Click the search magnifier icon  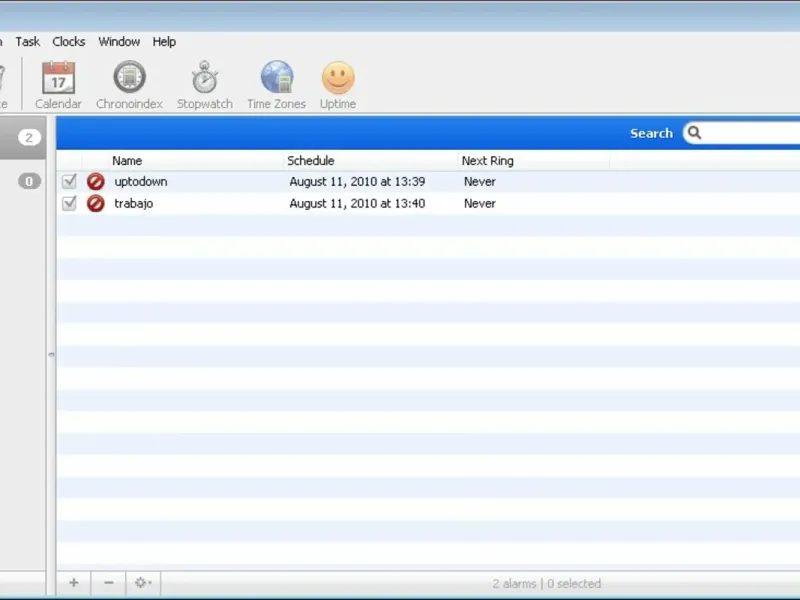[x=694, y=133]
